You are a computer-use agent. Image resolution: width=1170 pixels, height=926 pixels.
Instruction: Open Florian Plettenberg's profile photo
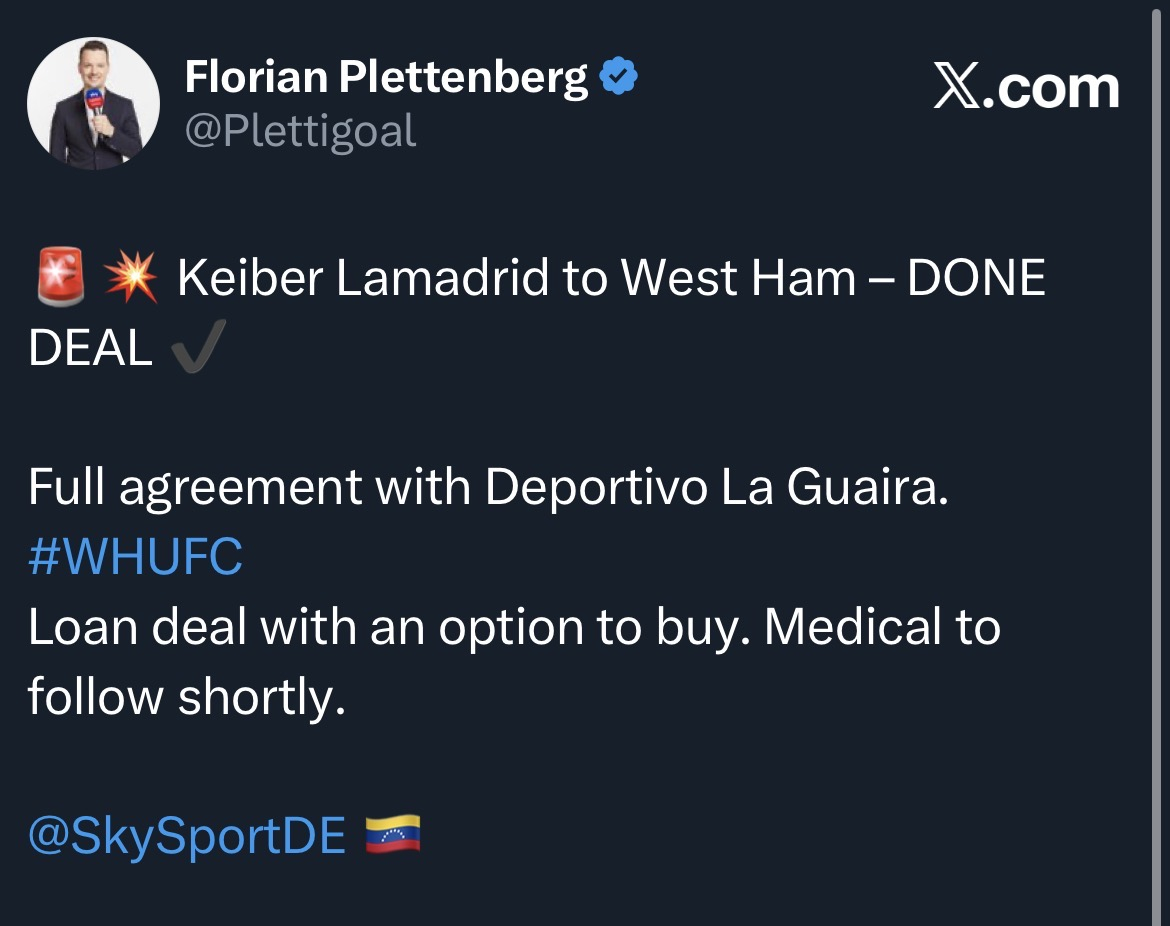(93, 104)
